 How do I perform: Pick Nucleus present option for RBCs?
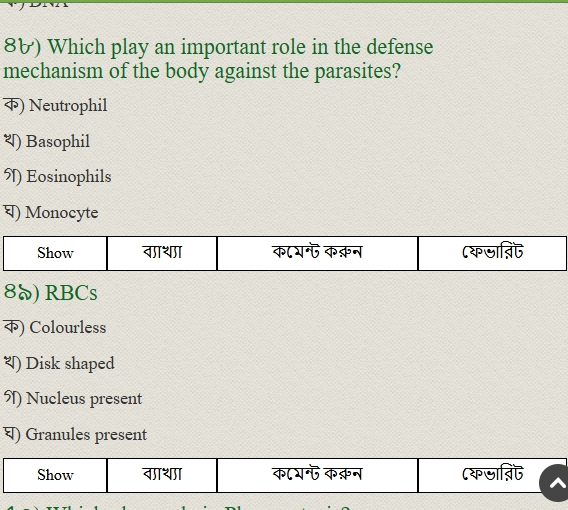tap(73, 398)
